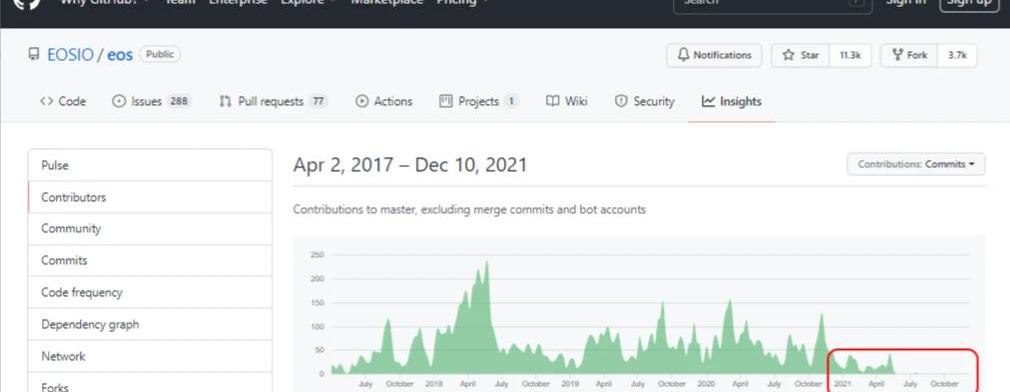
Task: Star the eos repository
Action: click(801, 55)
